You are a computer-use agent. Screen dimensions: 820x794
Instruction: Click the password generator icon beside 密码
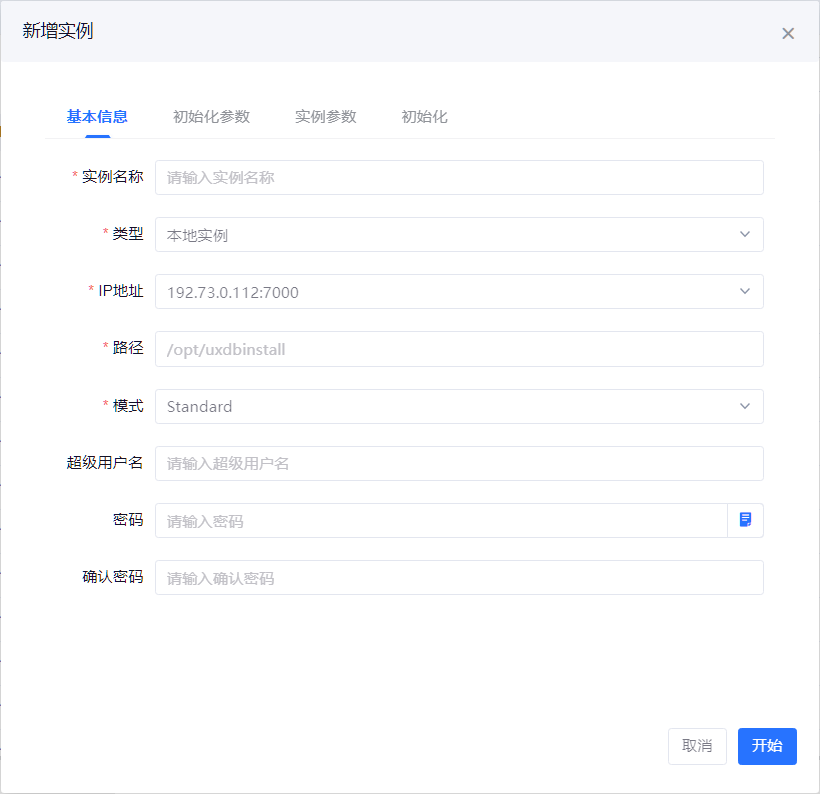[745, 520]
